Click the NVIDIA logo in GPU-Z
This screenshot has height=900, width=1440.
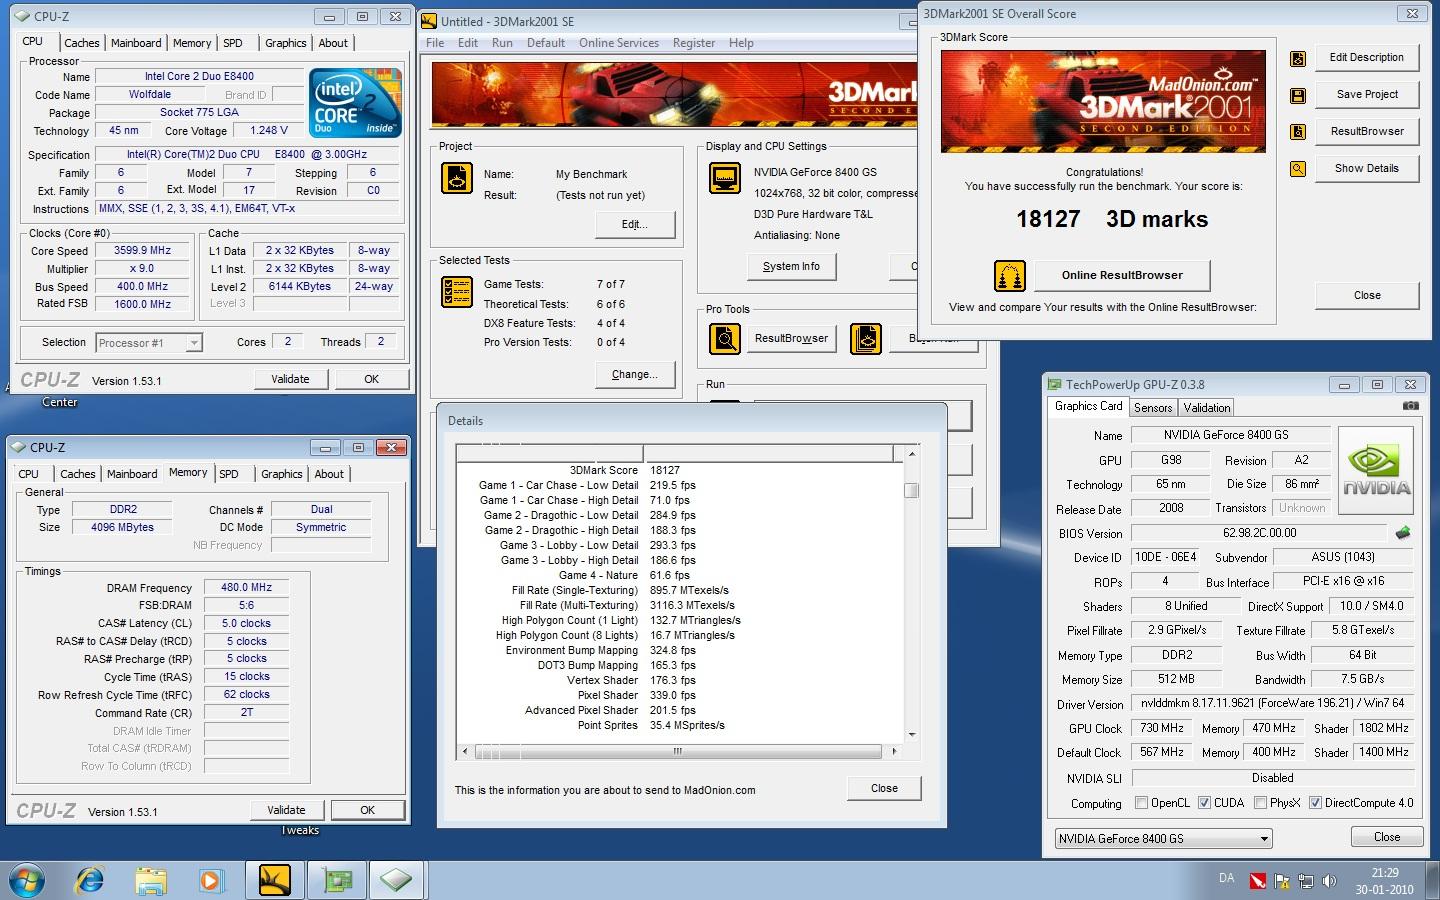coord(1376,471)
